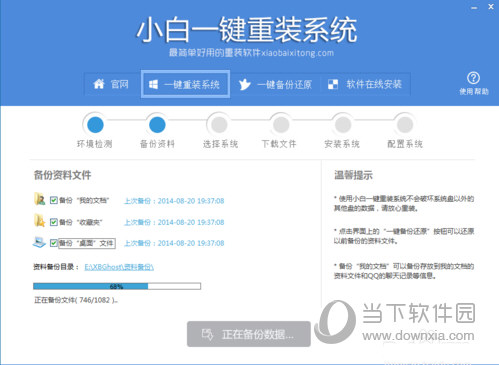
Task: Click the 正在备份文件( 746/1082 ) status text
Action: 76,300
